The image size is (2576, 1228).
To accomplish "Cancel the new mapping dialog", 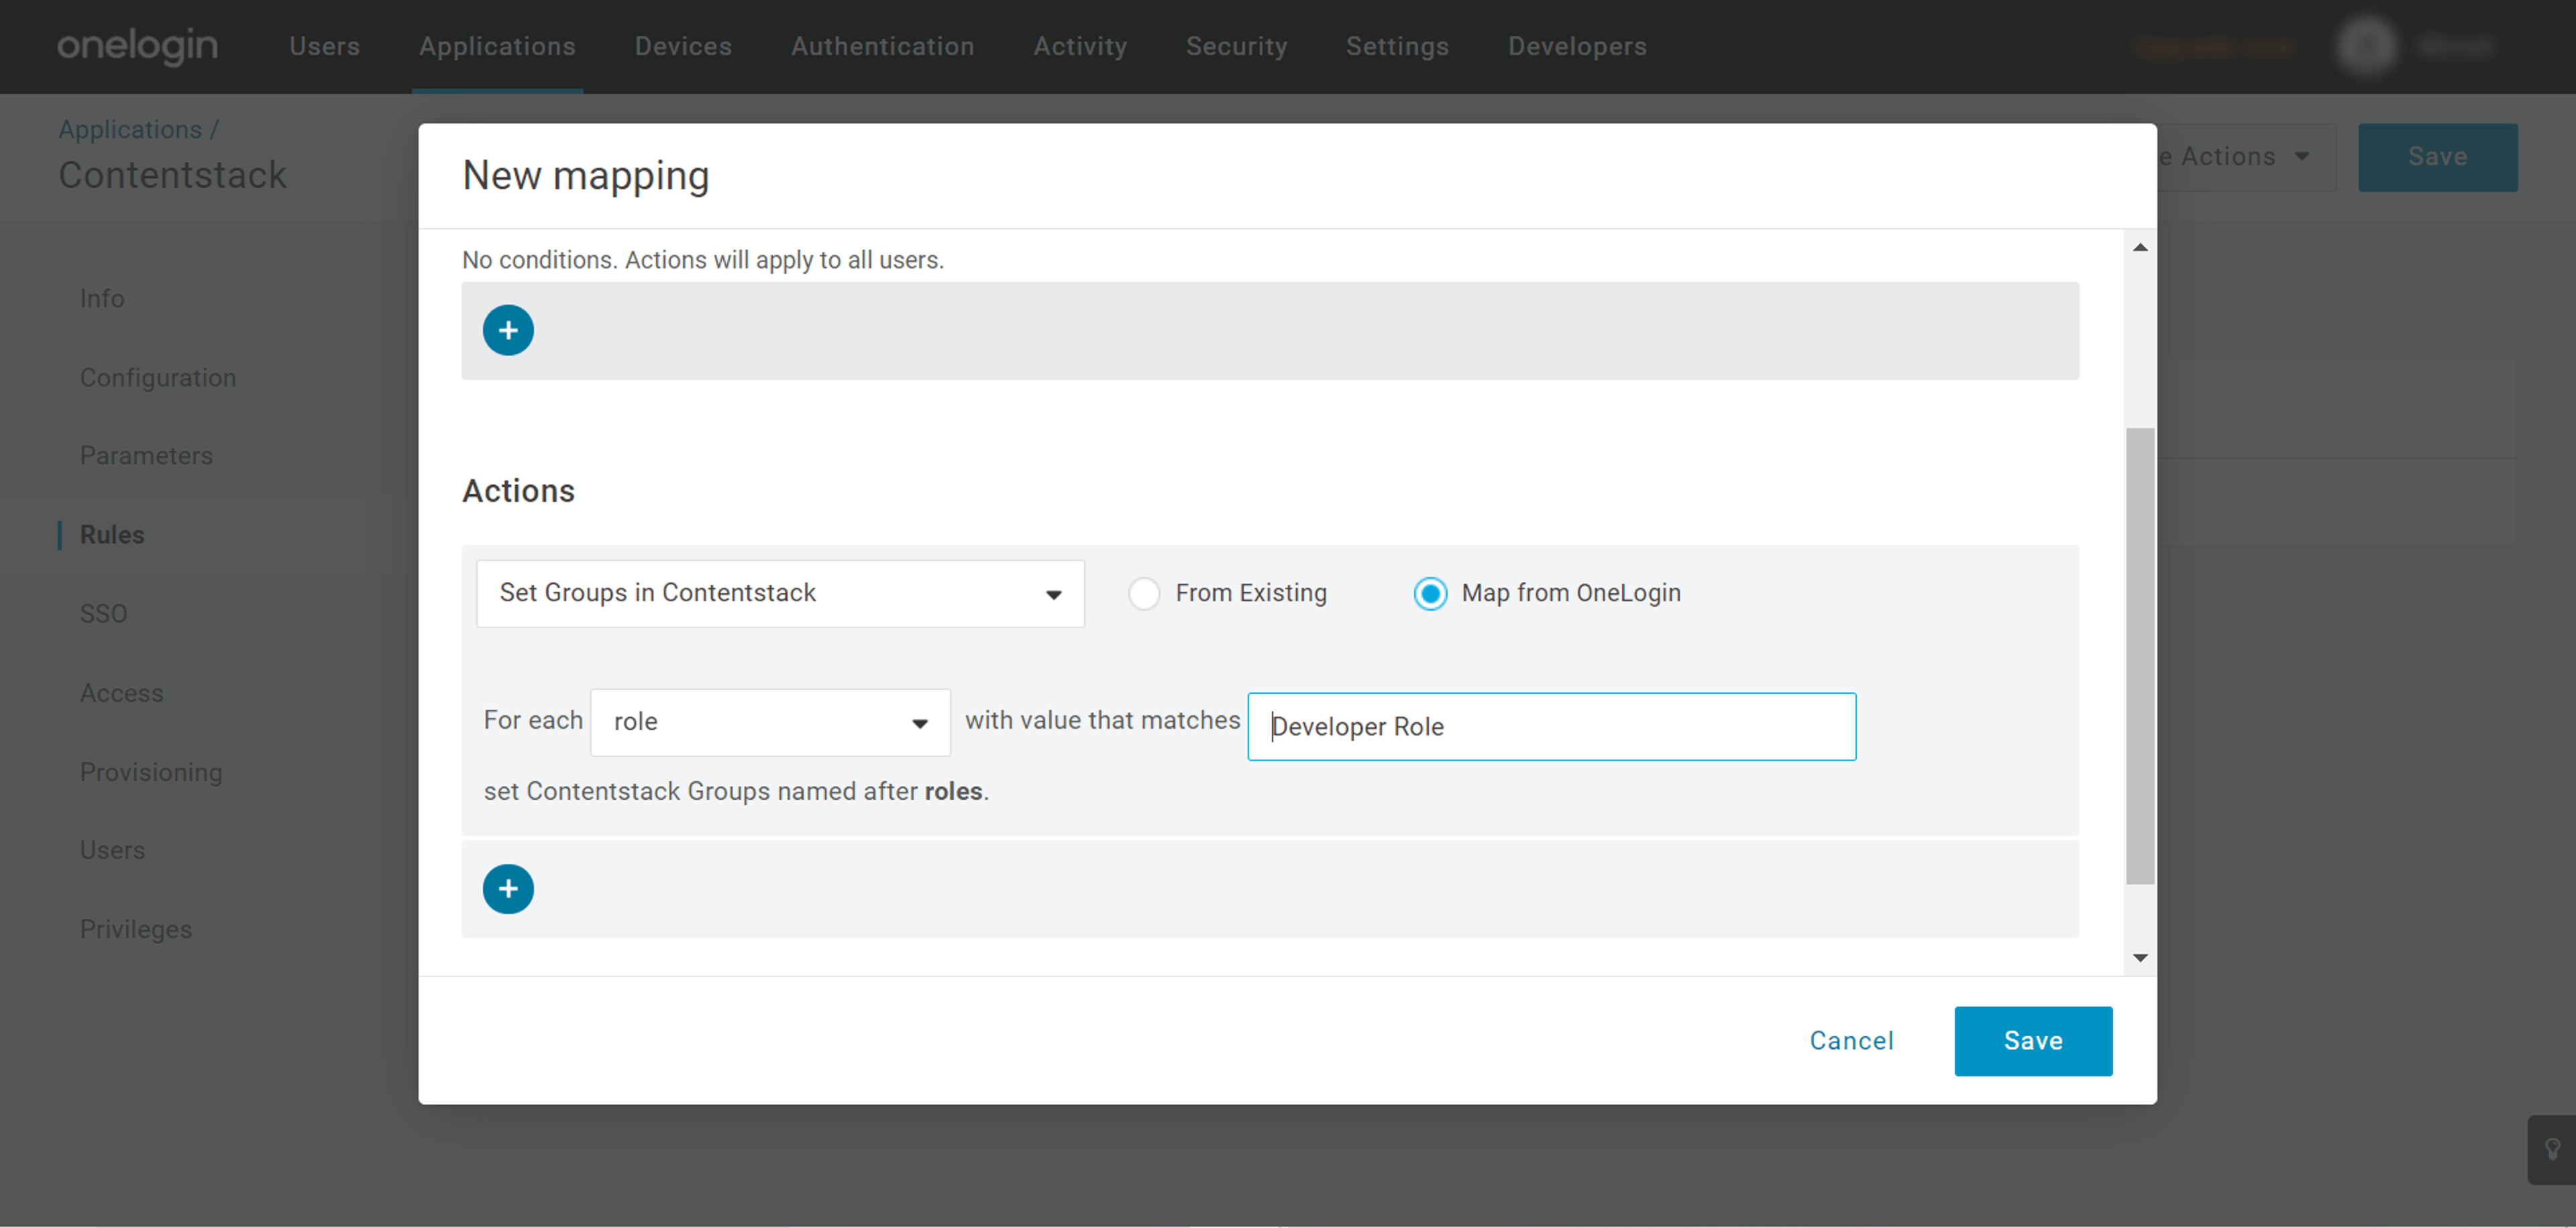I will tap(1851, 1040).
